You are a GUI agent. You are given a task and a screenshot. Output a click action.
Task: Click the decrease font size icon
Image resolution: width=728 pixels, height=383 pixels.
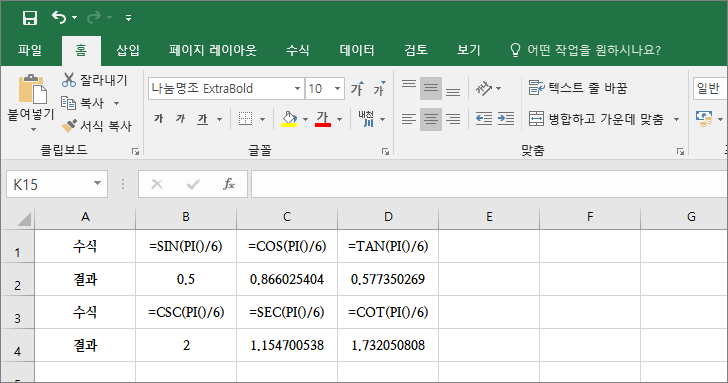click(x=379, y=88)
